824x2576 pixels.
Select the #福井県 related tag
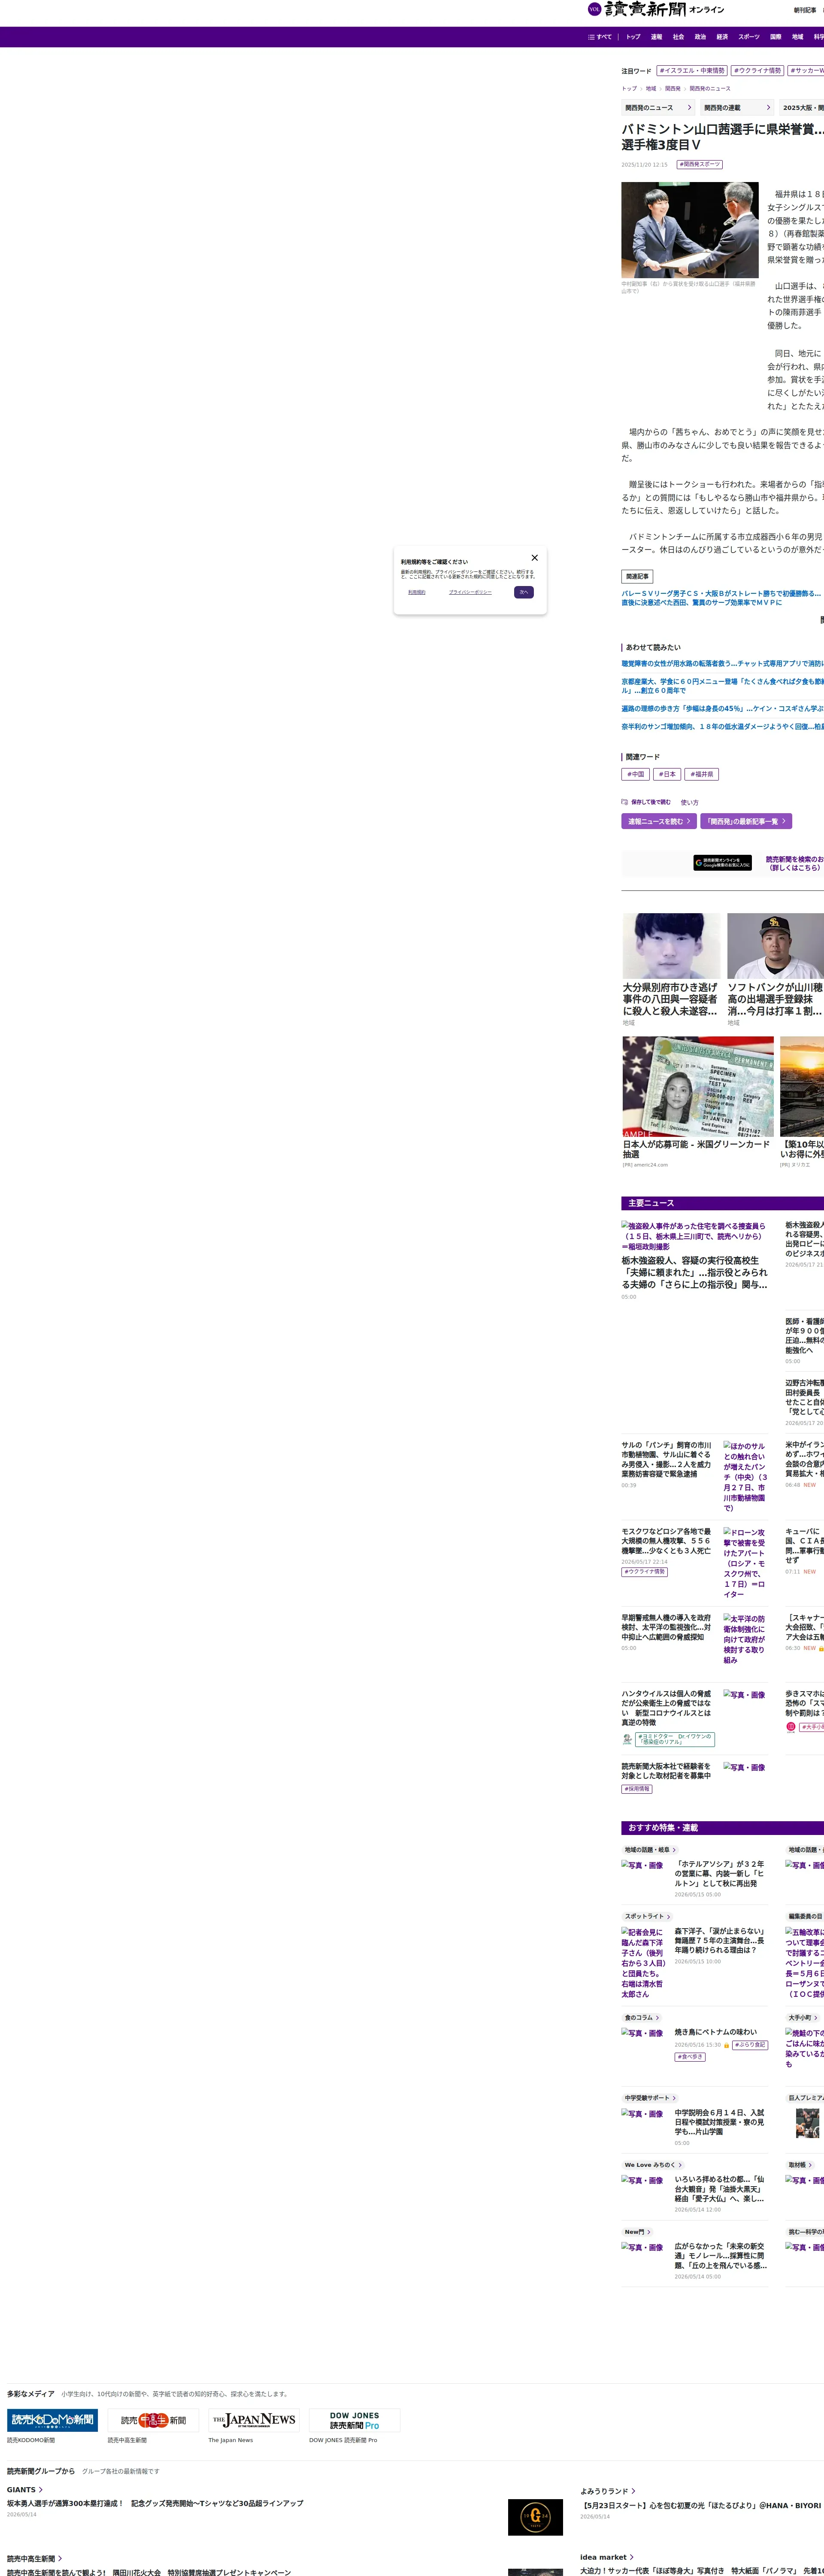coord(703,774)
